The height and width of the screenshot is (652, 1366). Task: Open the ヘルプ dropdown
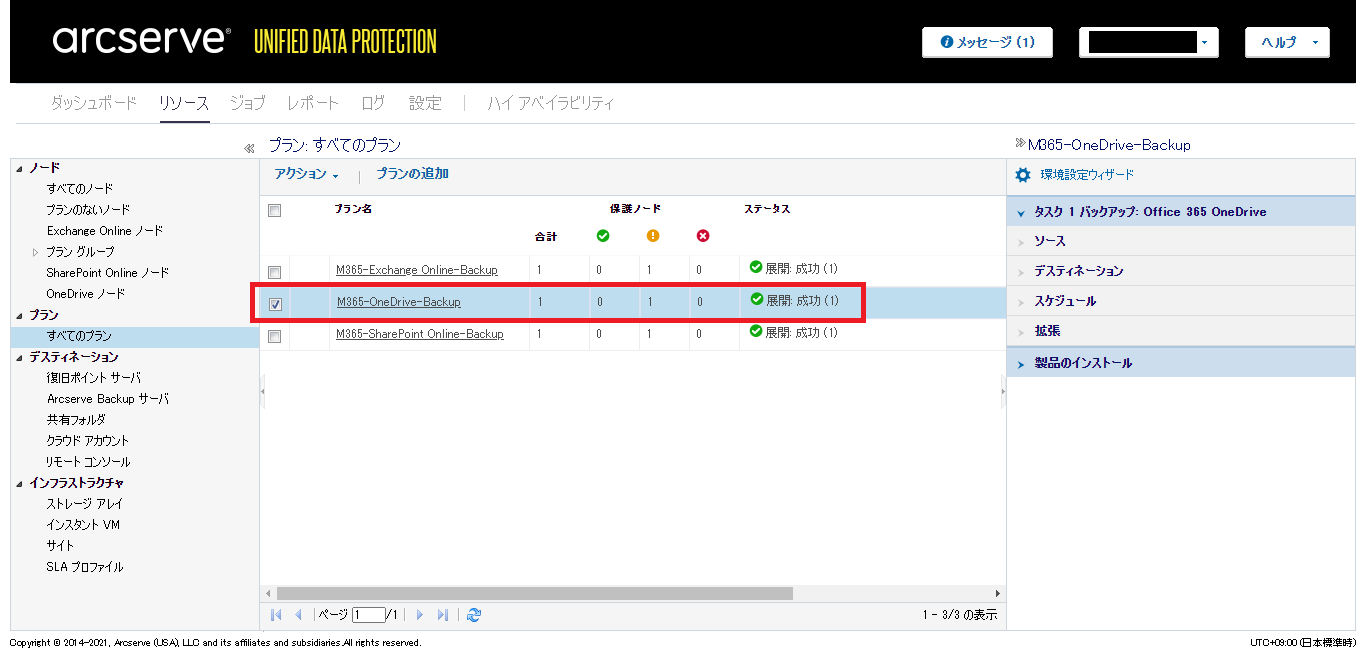click(x=1287, y=42)
